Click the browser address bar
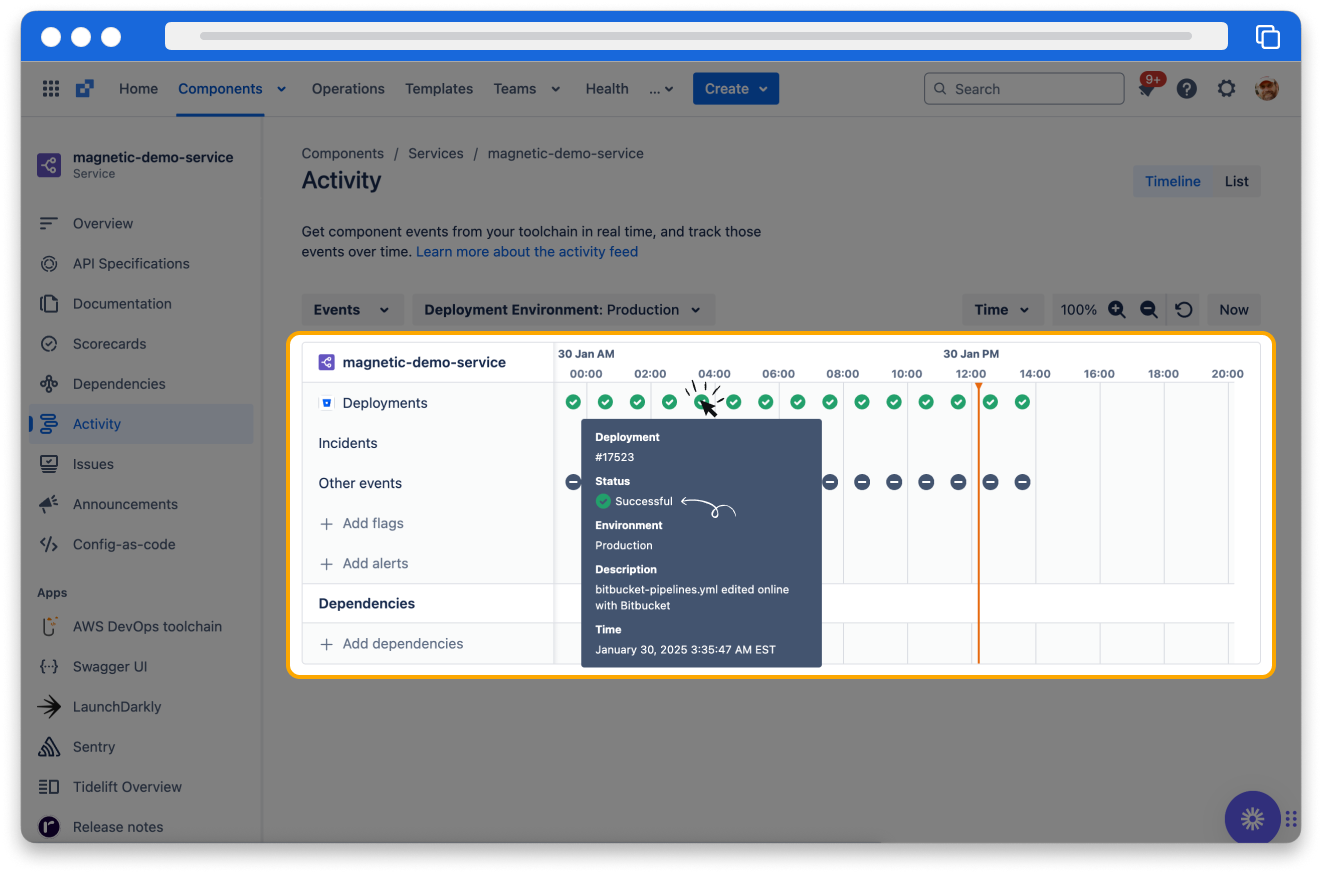This screenshot has height=874, width=1322. pyautogui.click(x=696, y=36)
